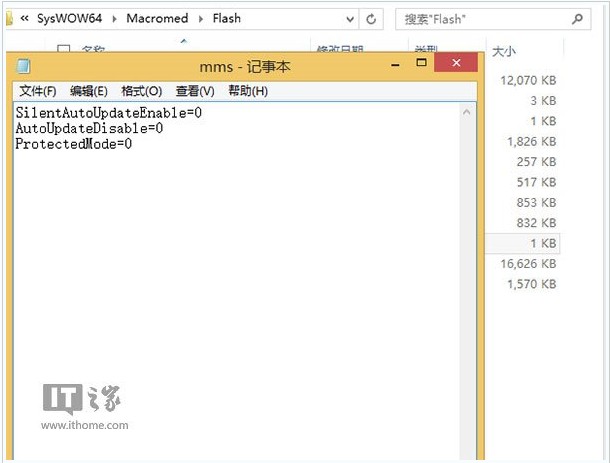Click the AutoUpdateDisable=0 line
610x463 pixels.
89,128
